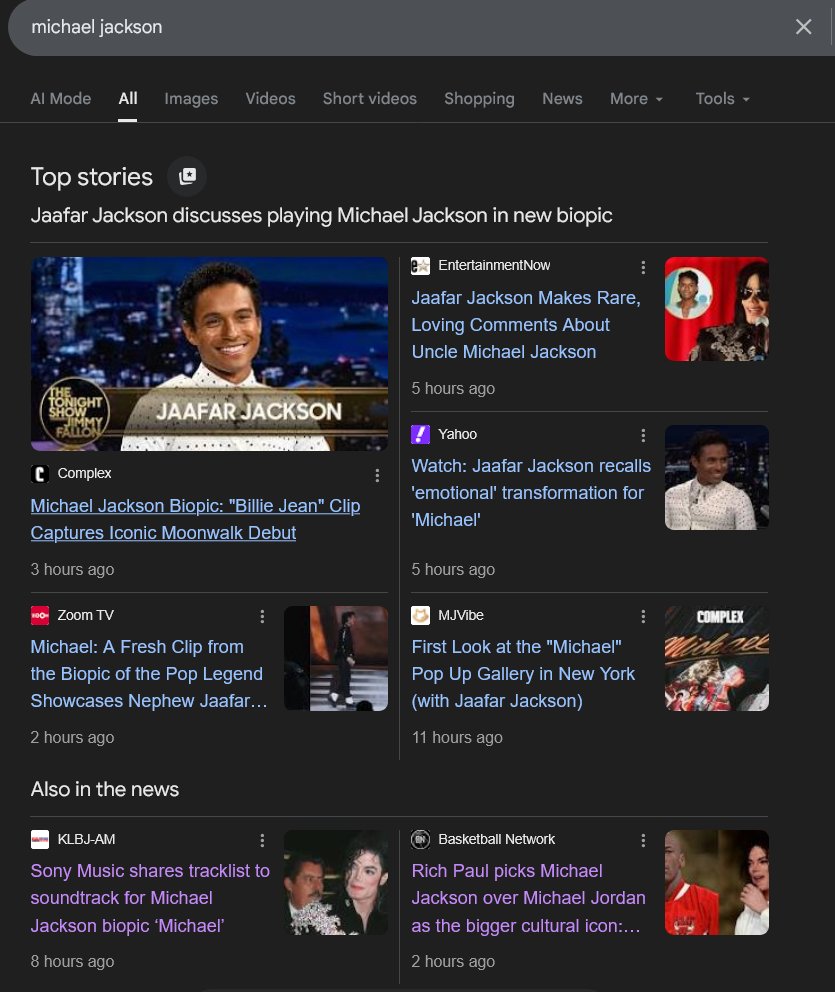
Task: Open options menu for MJVibe story
Action: pos(643,616)
